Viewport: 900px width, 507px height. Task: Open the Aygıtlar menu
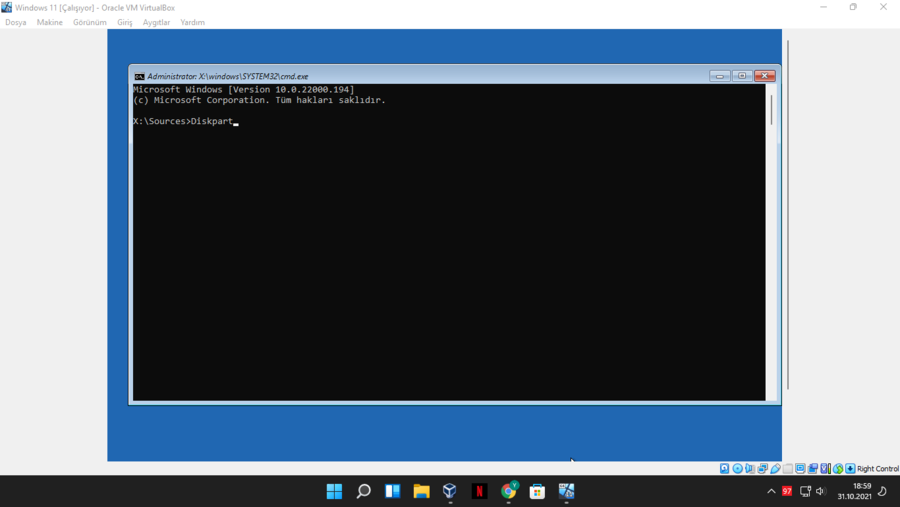[156, 22]
